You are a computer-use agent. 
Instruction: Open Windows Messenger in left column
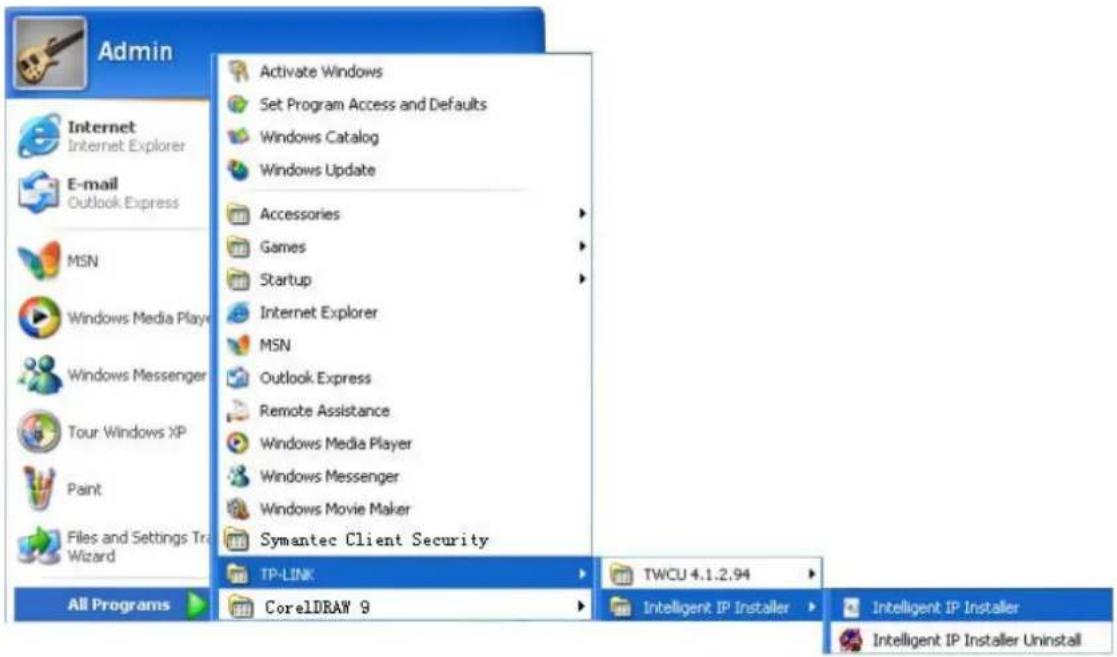(x=113, y=375)
